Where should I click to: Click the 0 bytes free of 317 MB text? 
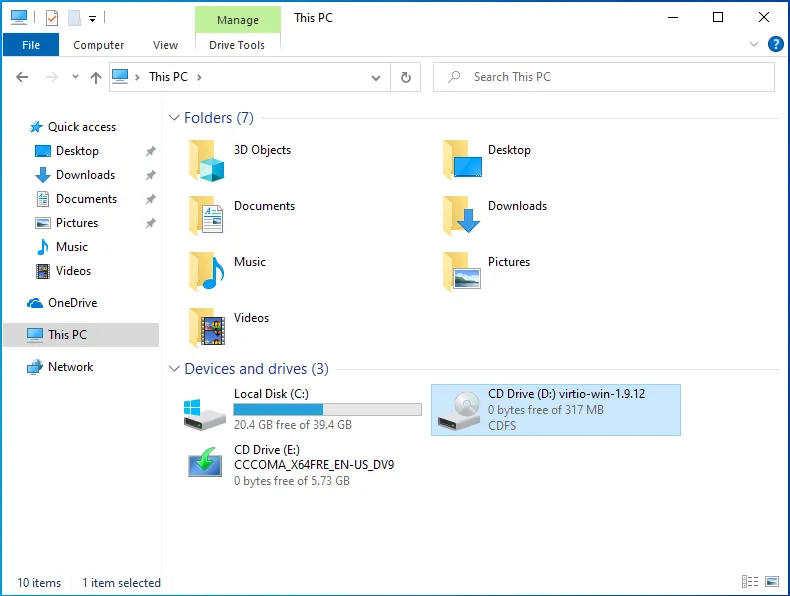pos(546,410)
